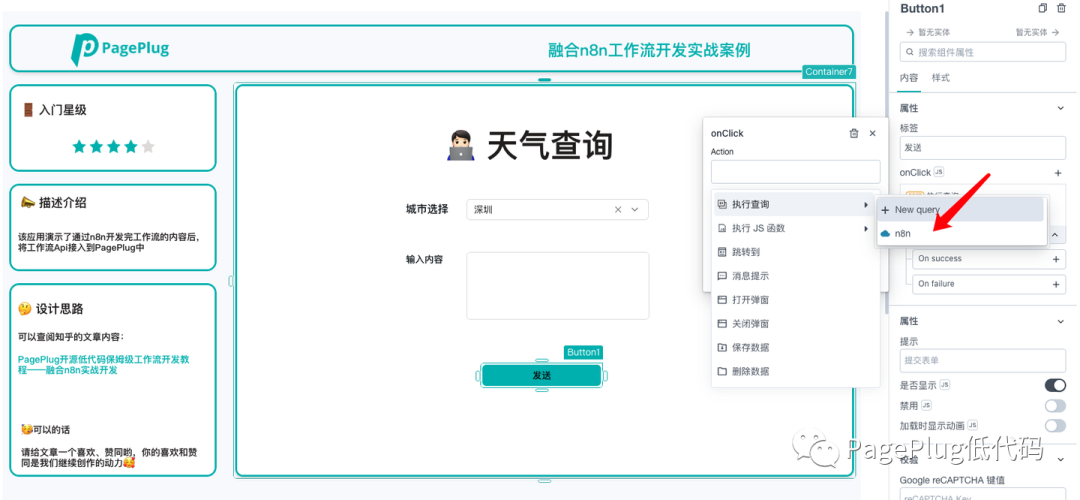
Task: Collapse the 校验 section
Action: pyautogui.click(x=1061, y=459)
